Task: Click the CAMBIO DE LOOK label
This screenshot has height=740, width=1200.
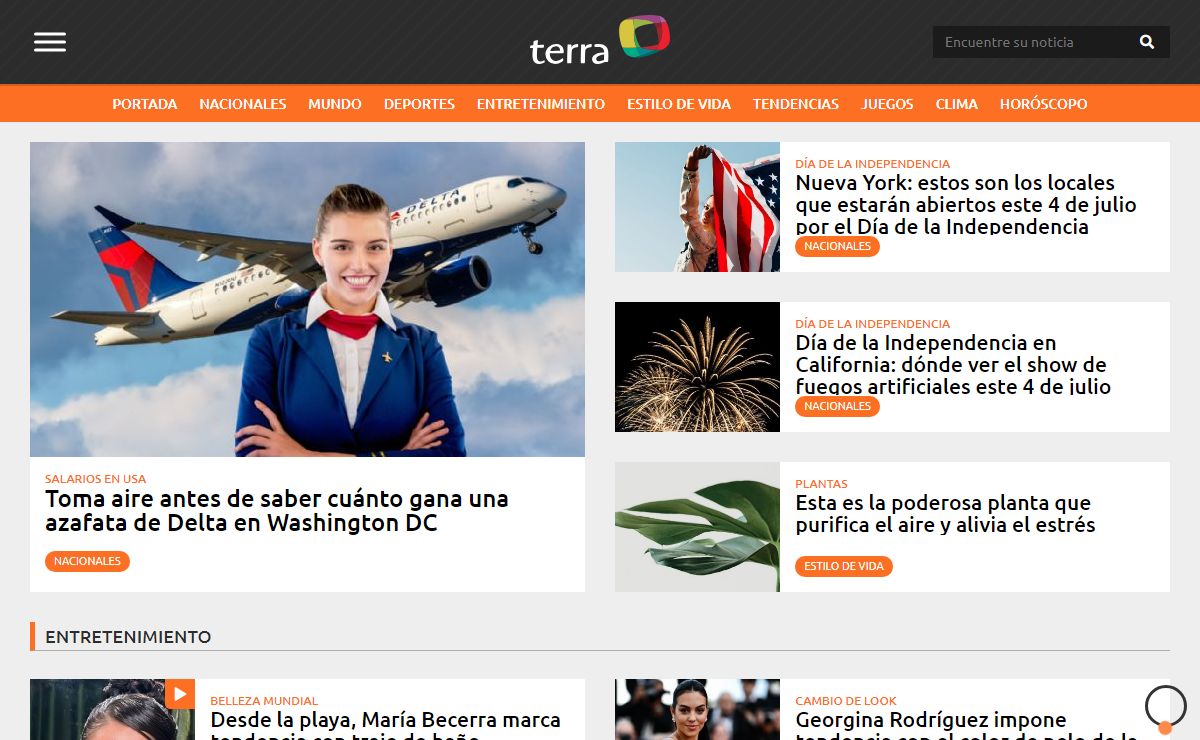Action: 846,701
